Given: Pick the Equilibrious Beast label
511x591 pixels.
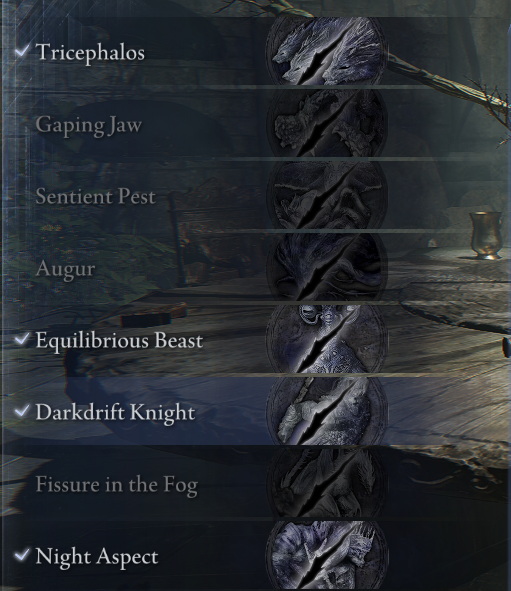Looking at the screenshot, I should click(119, 341).
